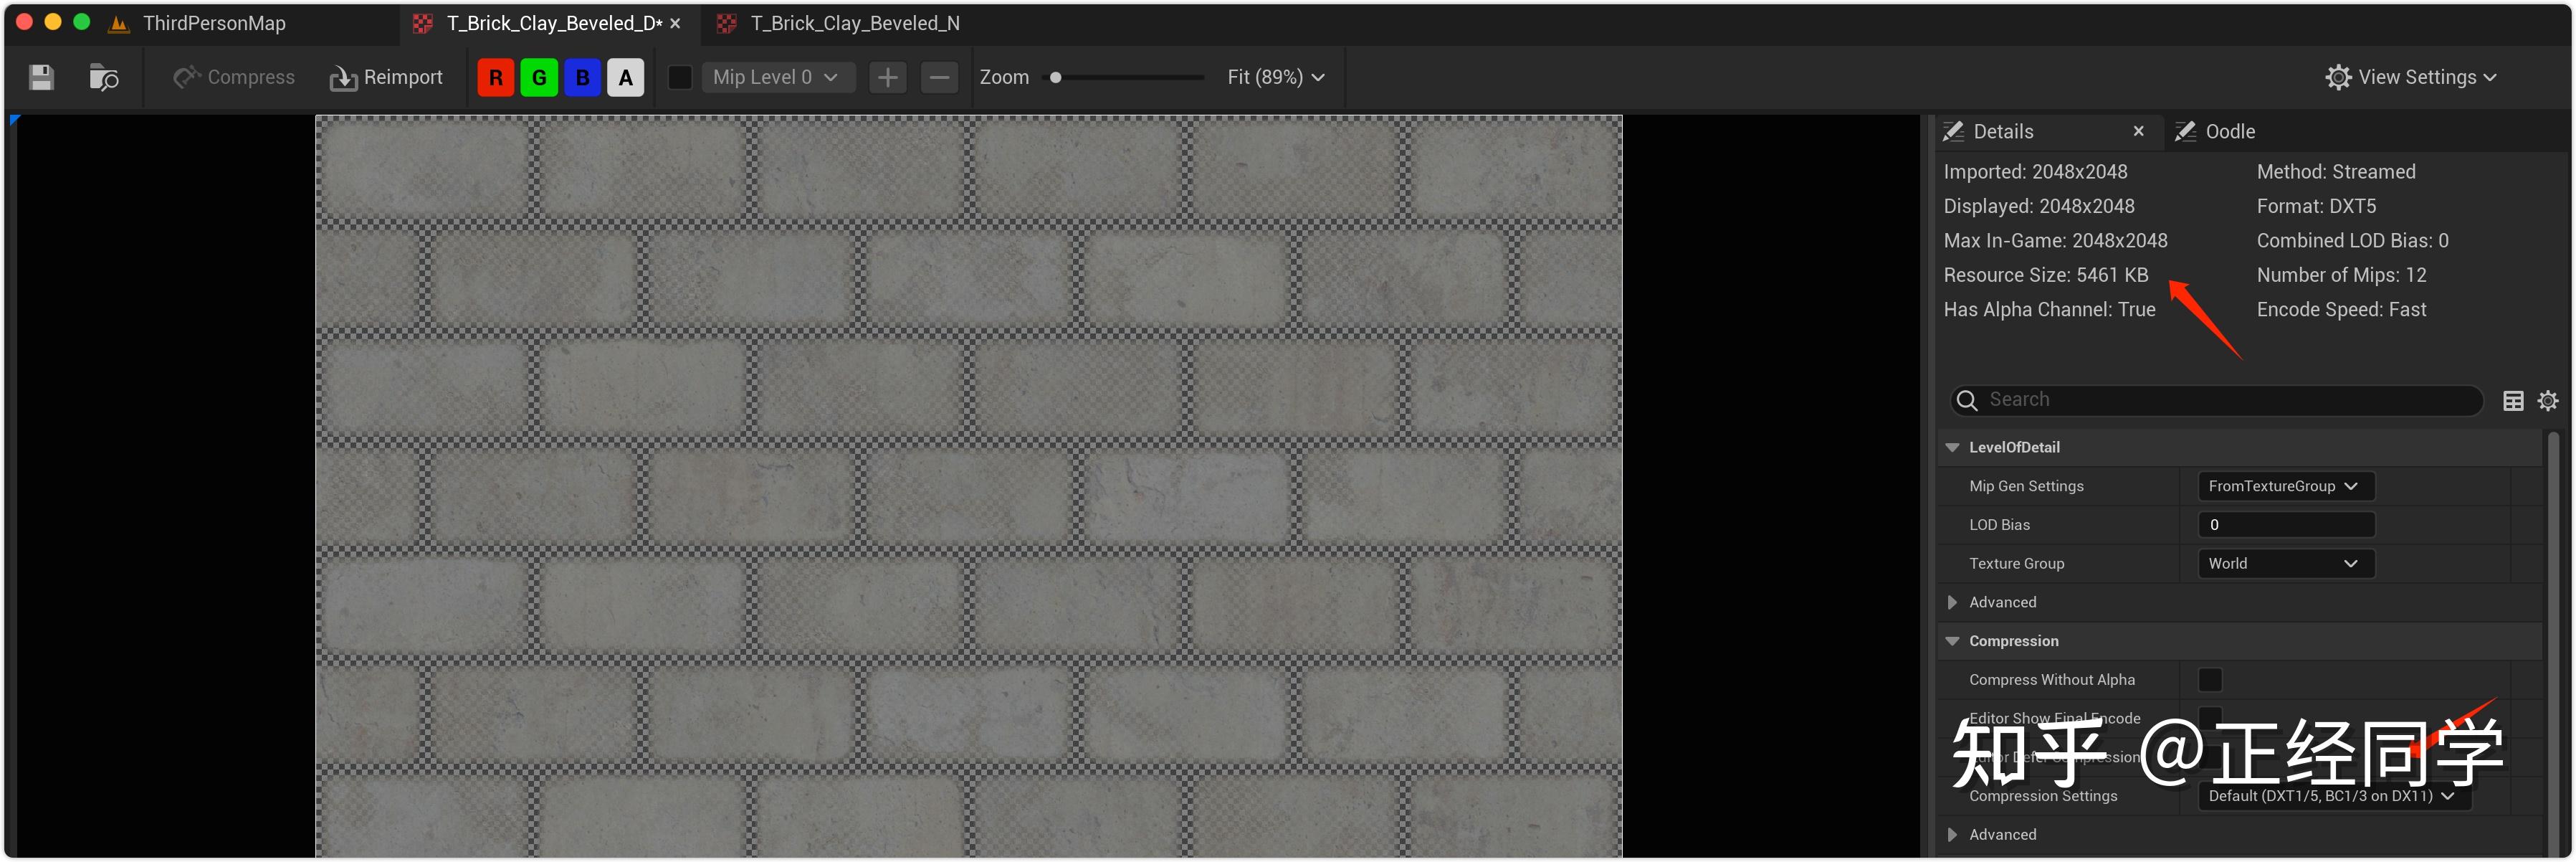Click the plus mip level button
Viewport: 2576px width, 862px height.
(887, 77)
